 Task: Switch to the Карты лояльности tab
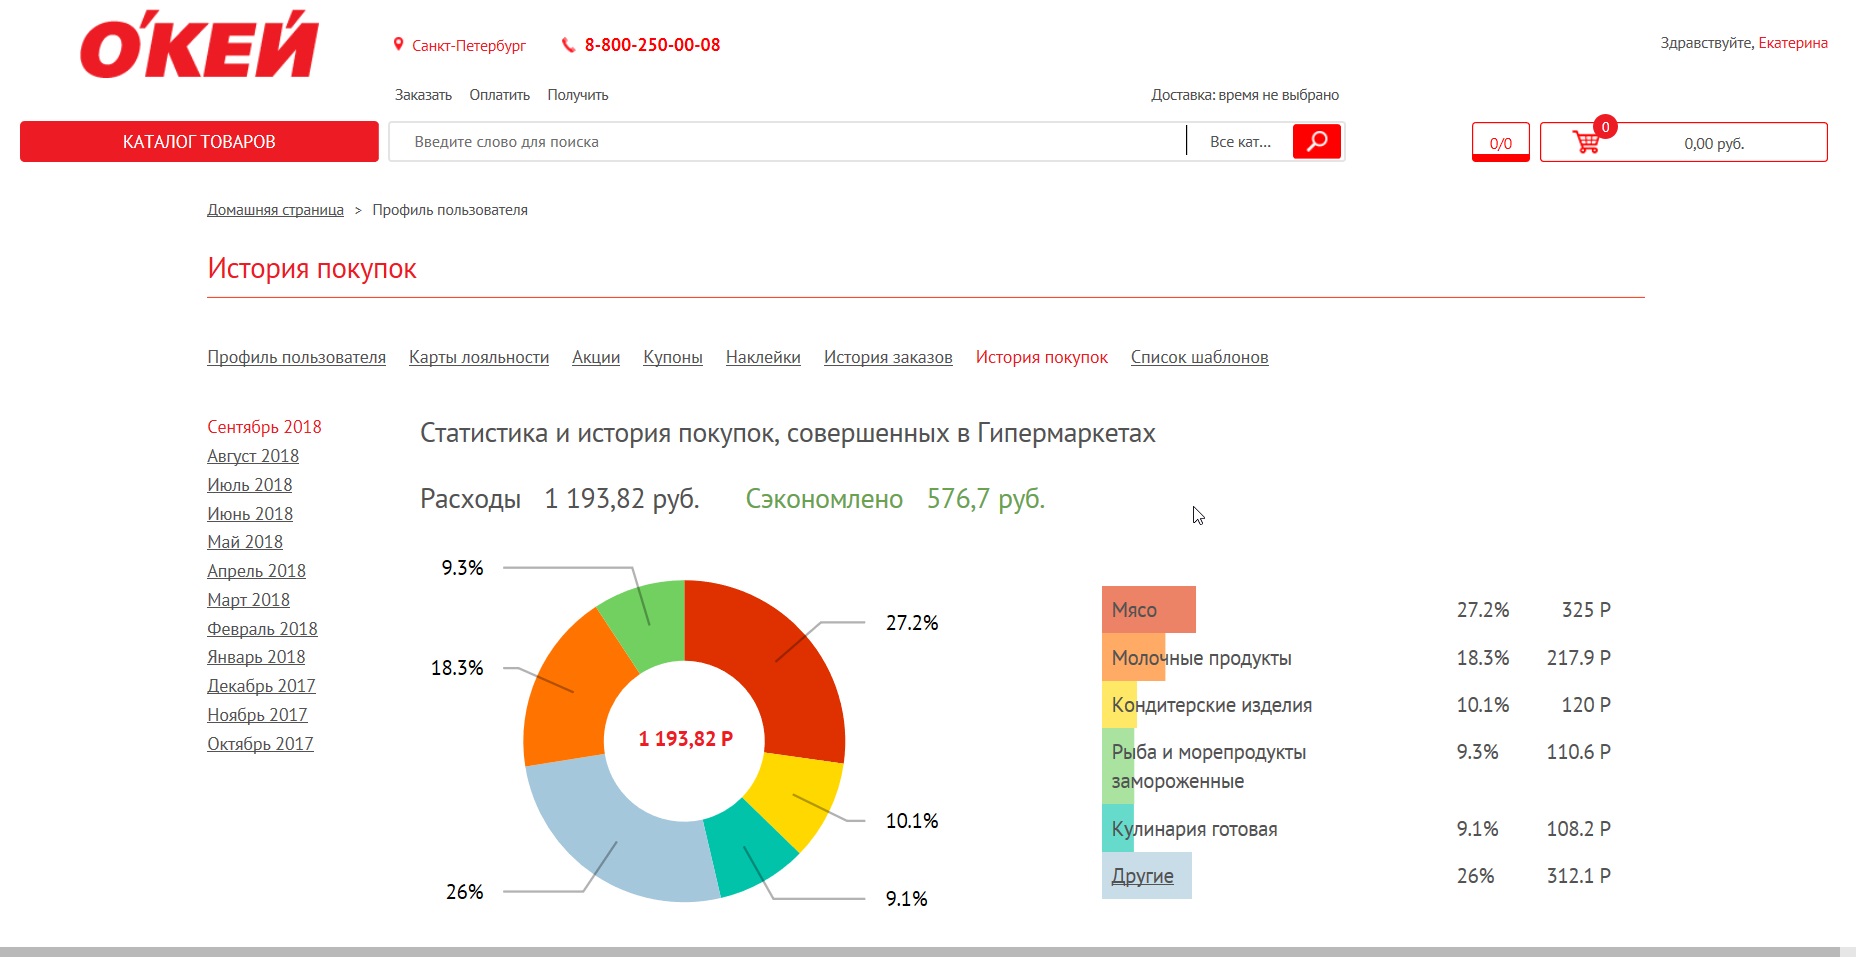point(478,357)
